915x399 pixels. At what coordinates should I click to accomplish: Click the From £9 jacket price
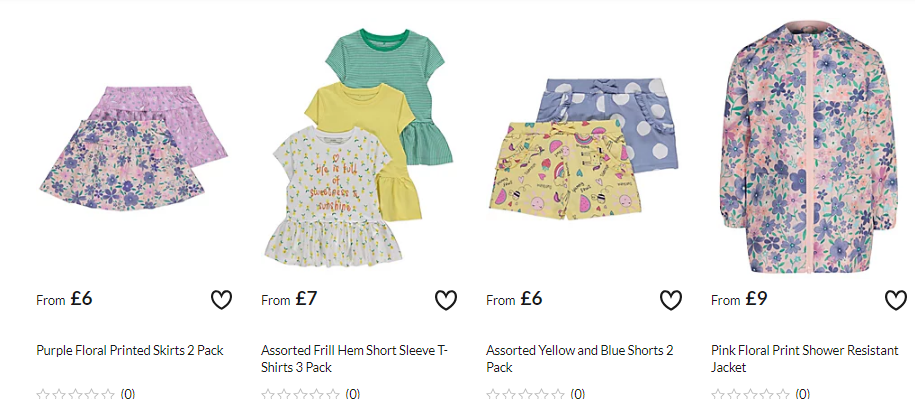pos(739,299)
